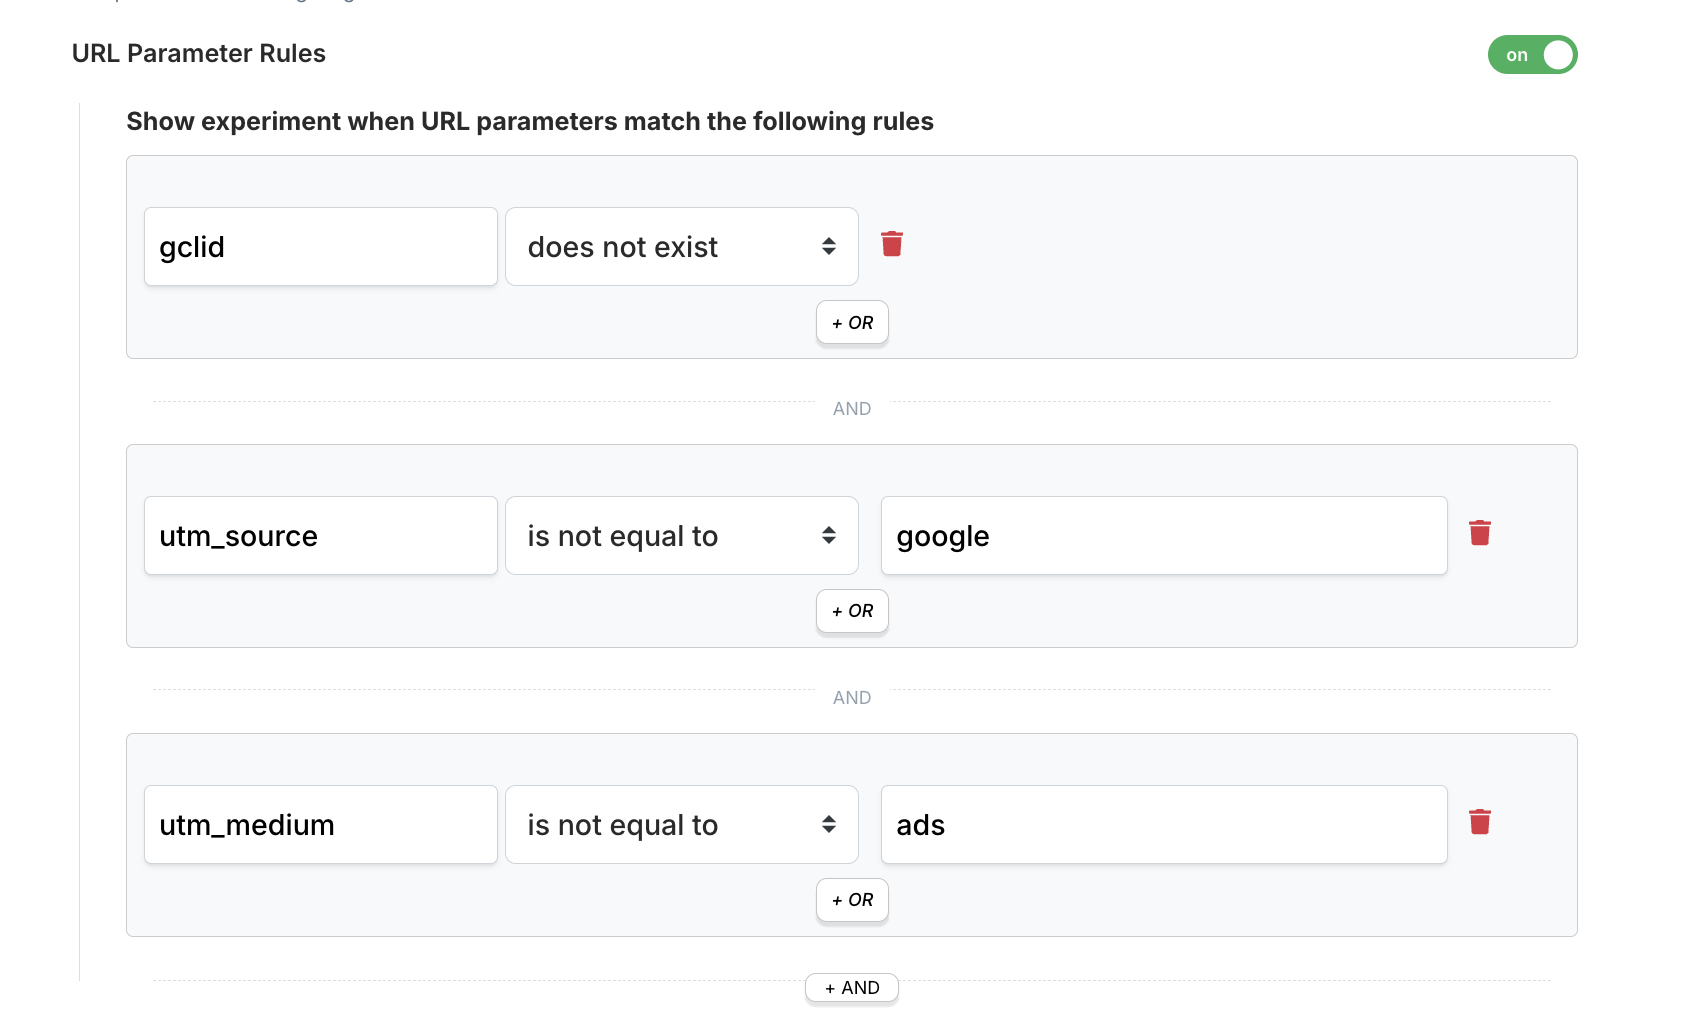The image size is (1690, 1016).
Task: Add OR condition to utm_source rule
Action: pyautogui.click(x=852, y=611)
